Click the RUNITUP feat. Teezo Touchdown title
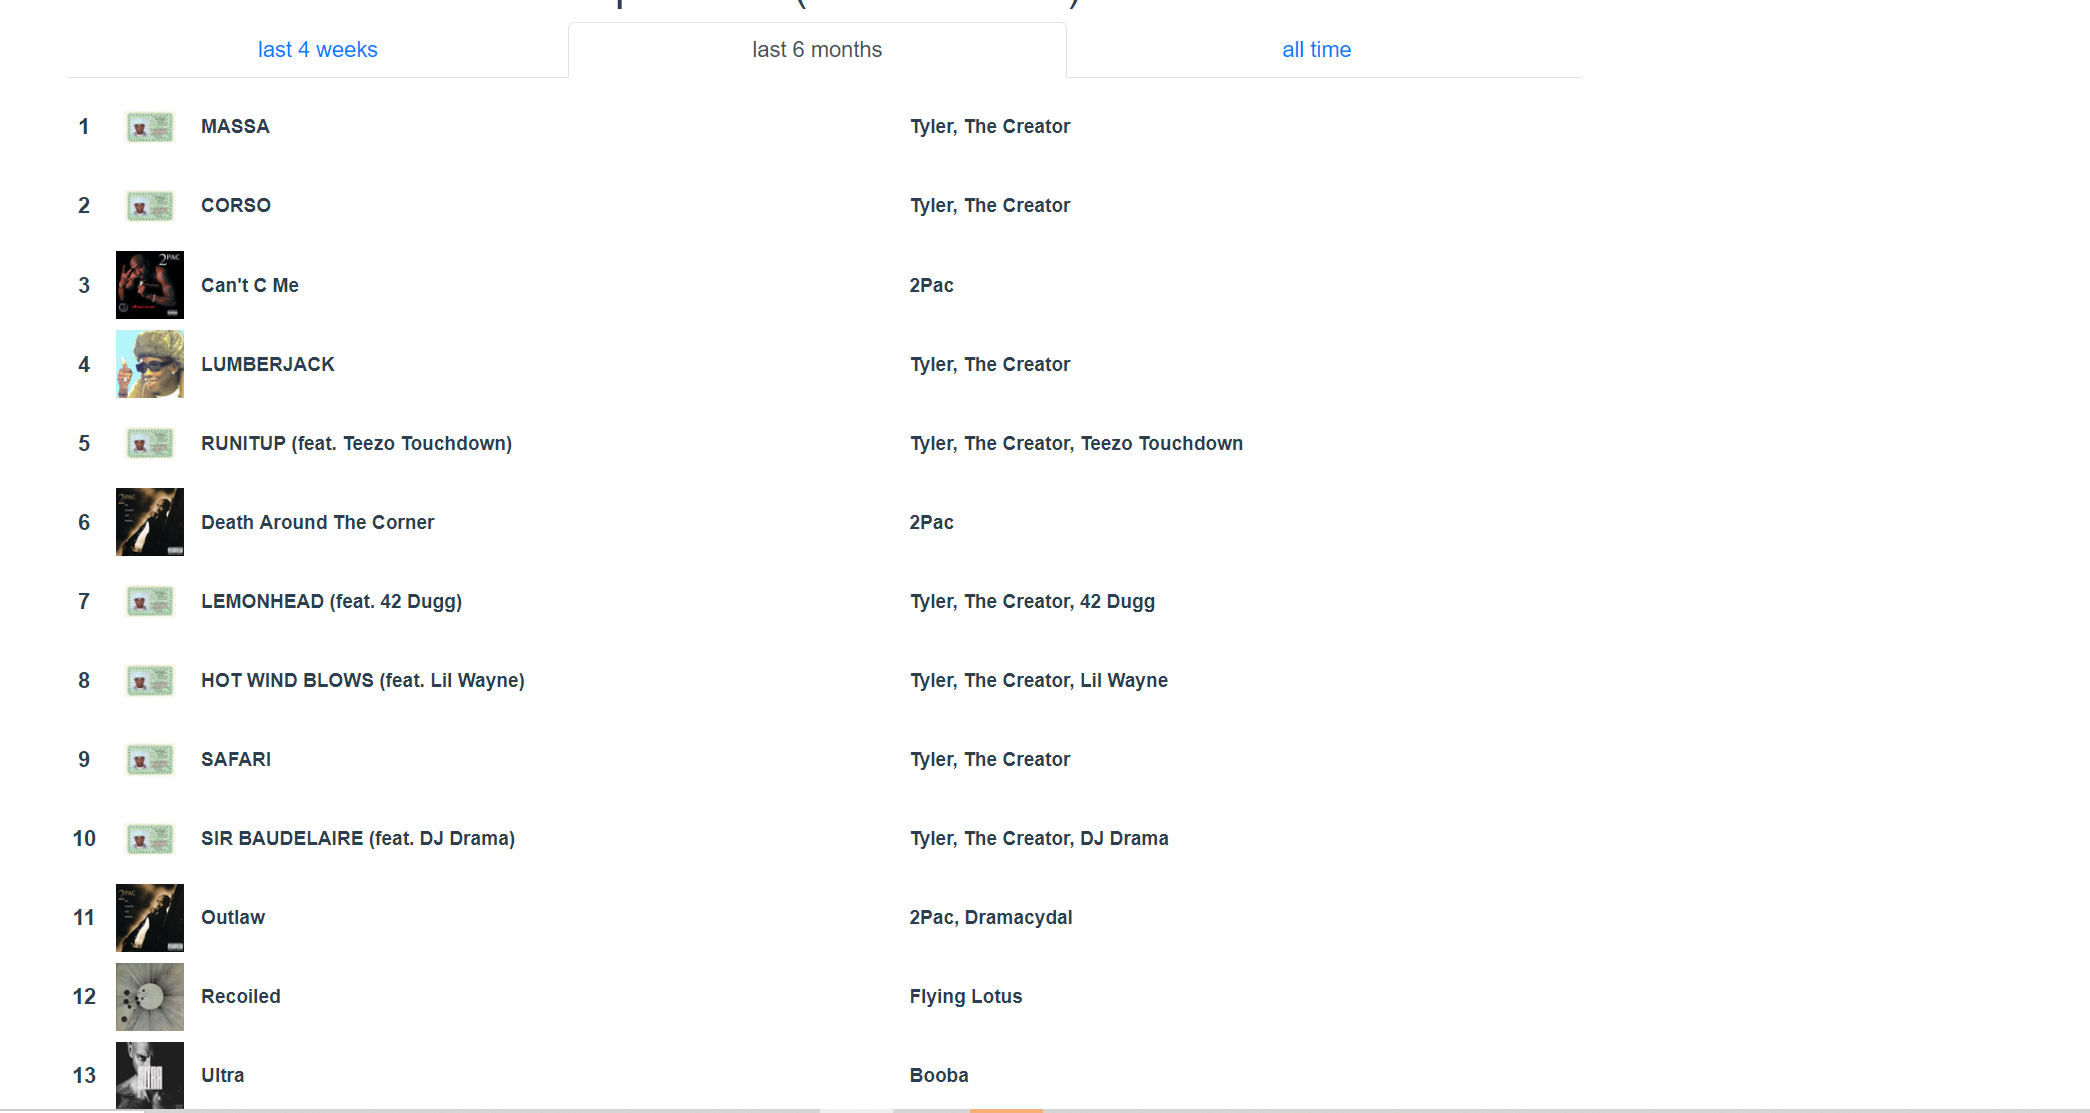This screenshot has width=2090, height=1113. pos(356,443)
